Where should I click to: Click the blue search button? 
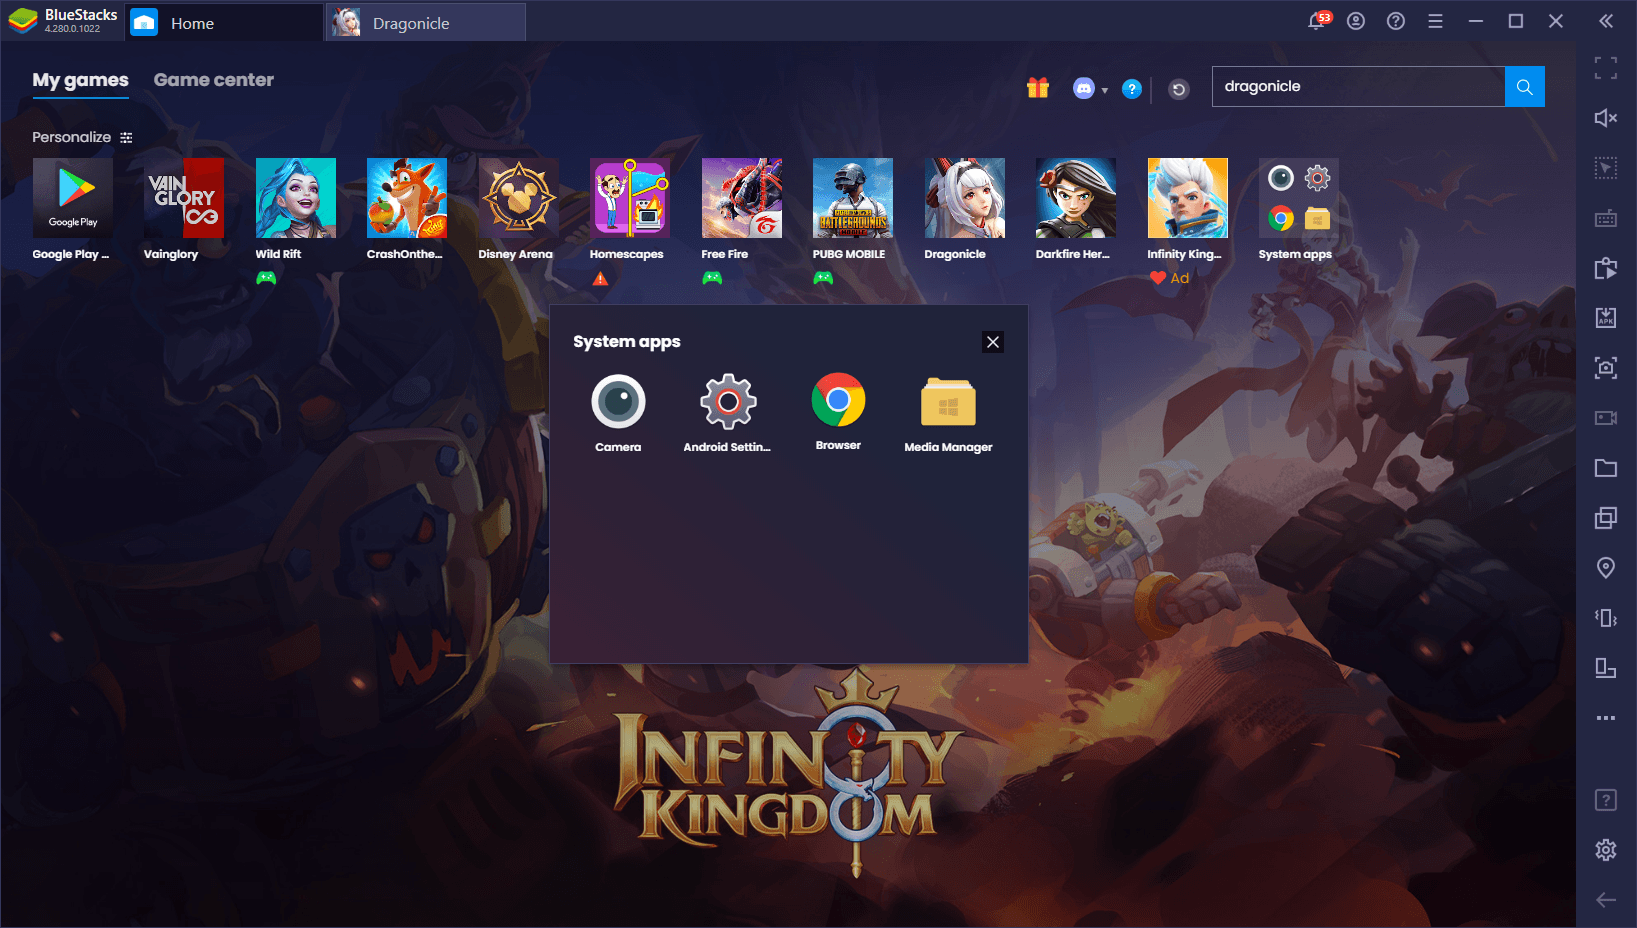click(1525, 86)
